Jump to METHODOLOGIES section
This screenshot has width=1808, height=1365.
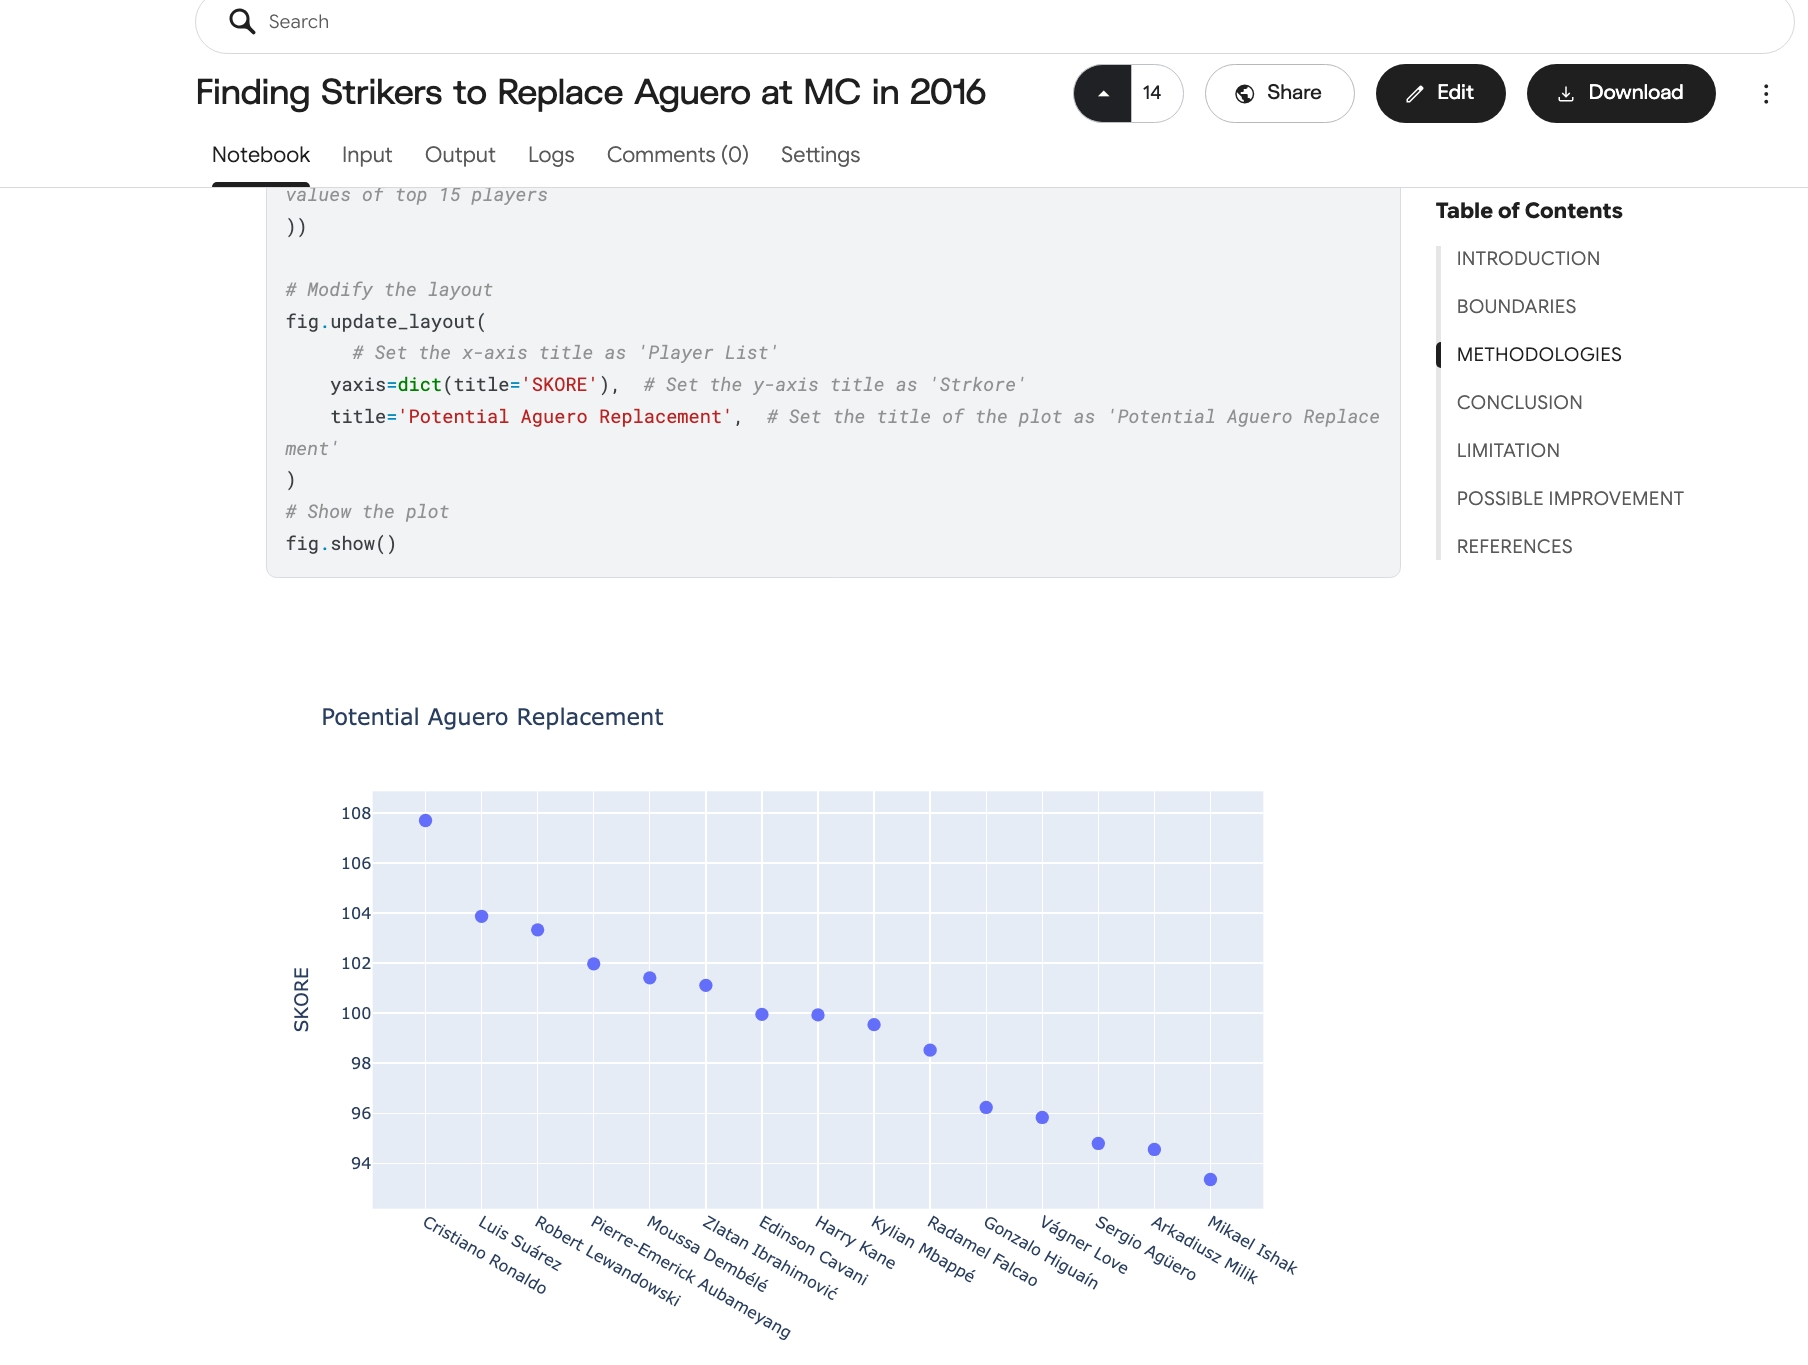pos(1539,354)
